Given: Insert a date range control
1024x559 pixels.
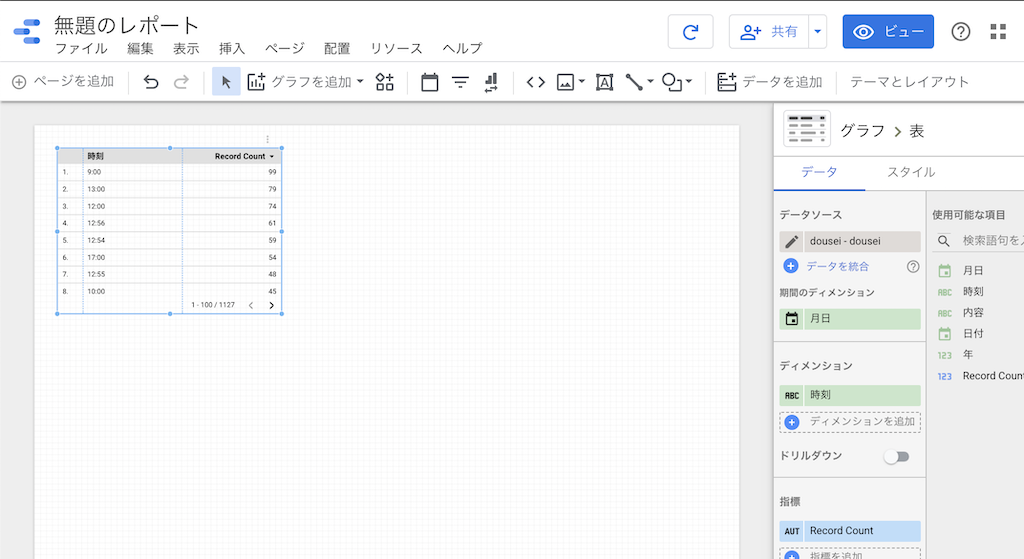Looking at the screenshot, I should (430, 82).
